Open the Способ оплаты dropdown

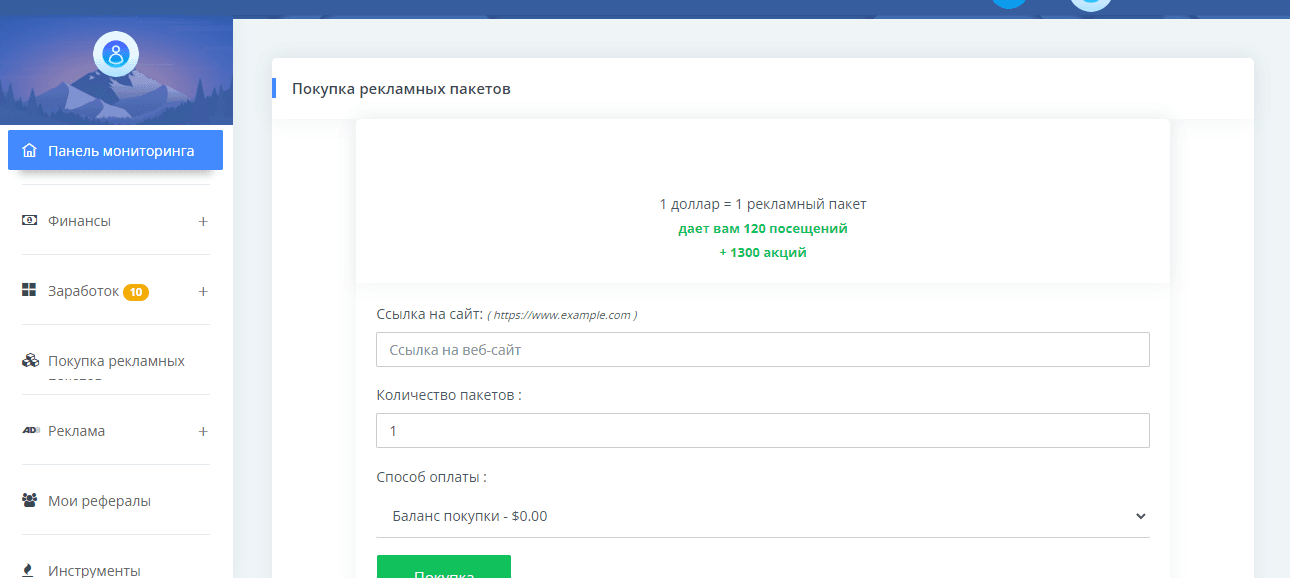click(760, 517)
